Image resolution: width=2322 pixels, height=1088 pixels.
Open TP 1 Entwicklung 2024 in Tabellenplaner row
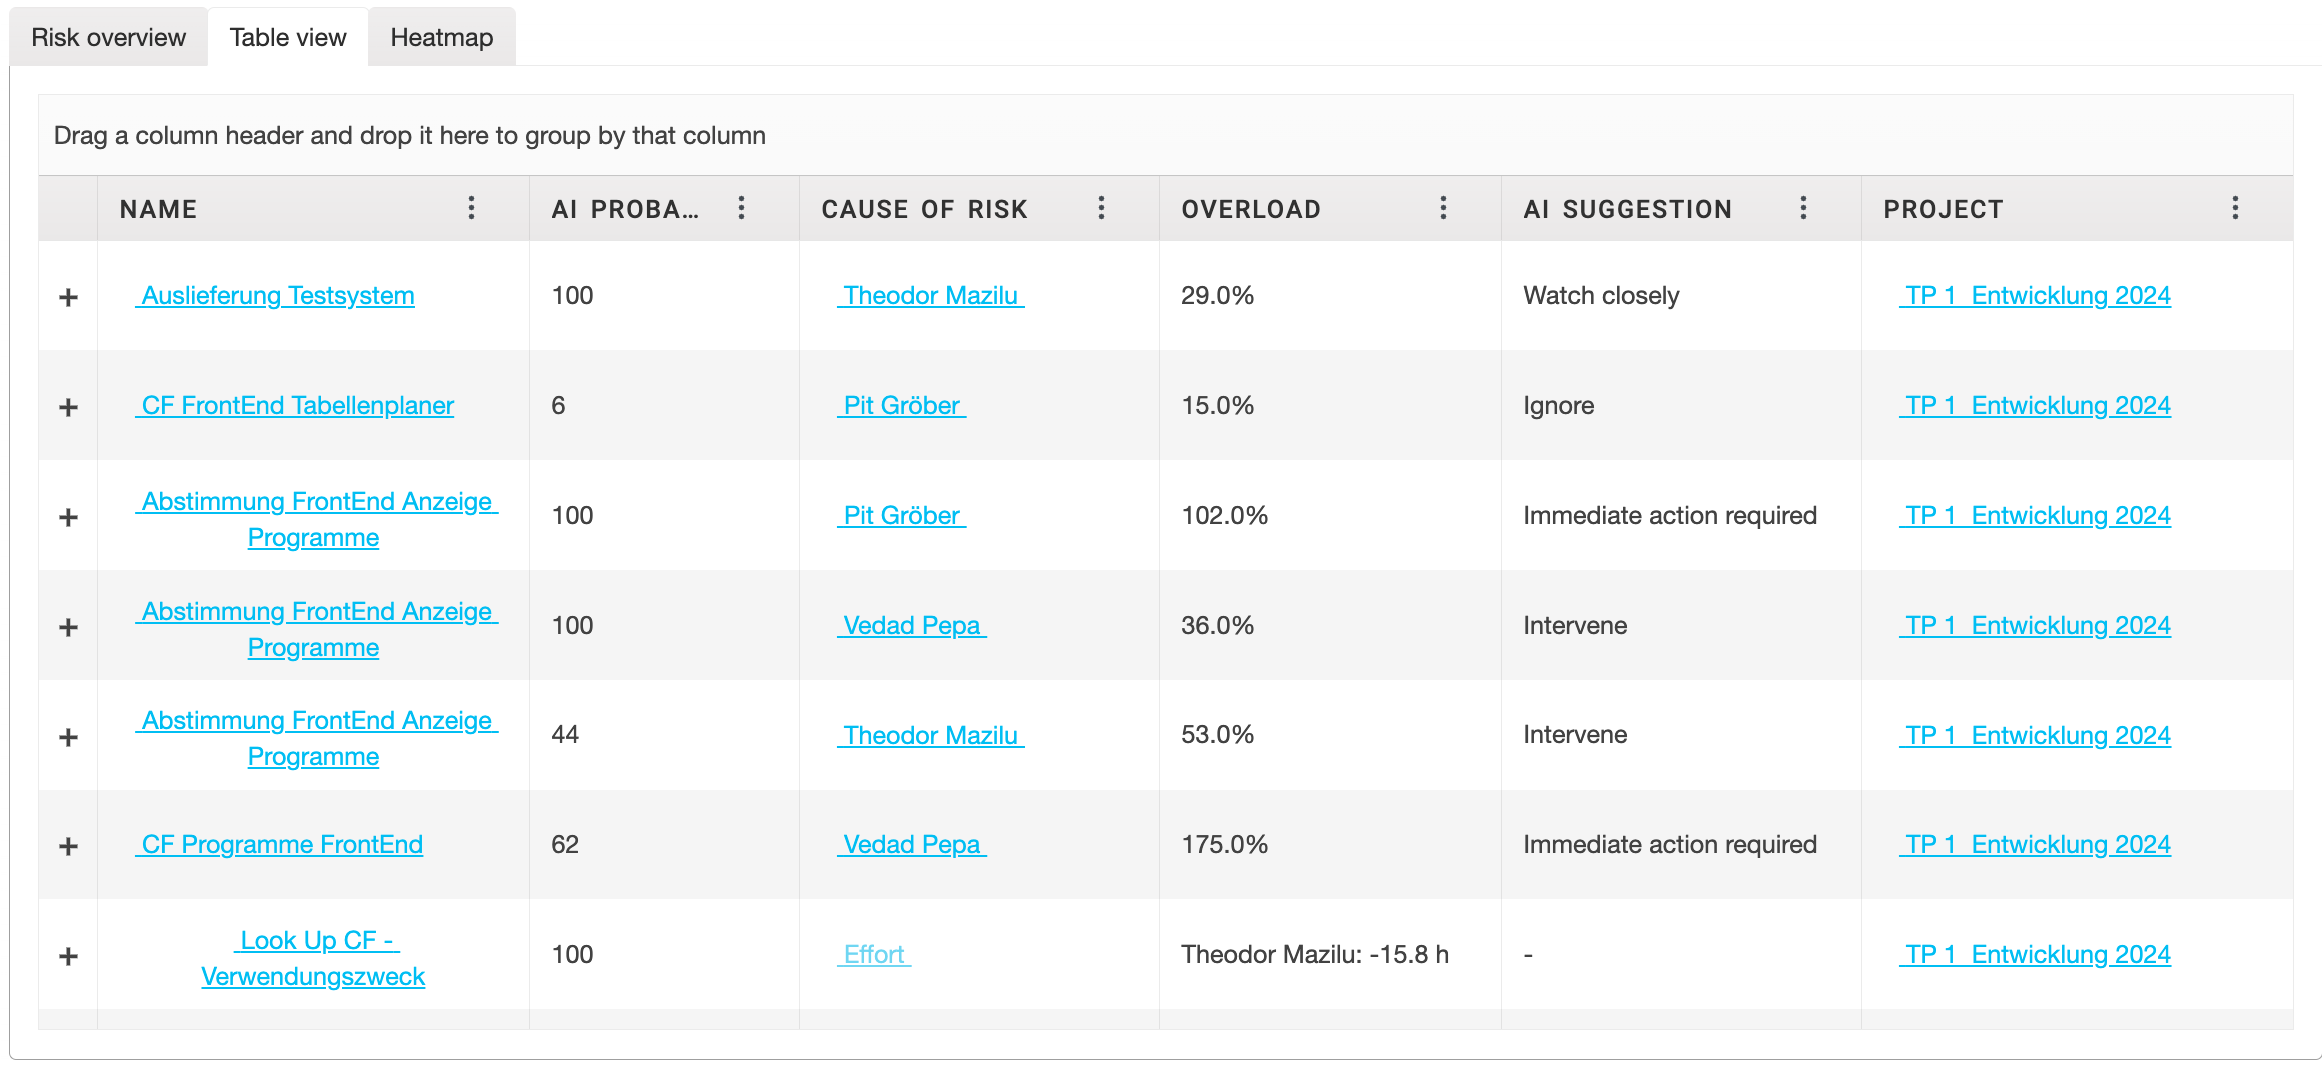[x=2035, y=406]
